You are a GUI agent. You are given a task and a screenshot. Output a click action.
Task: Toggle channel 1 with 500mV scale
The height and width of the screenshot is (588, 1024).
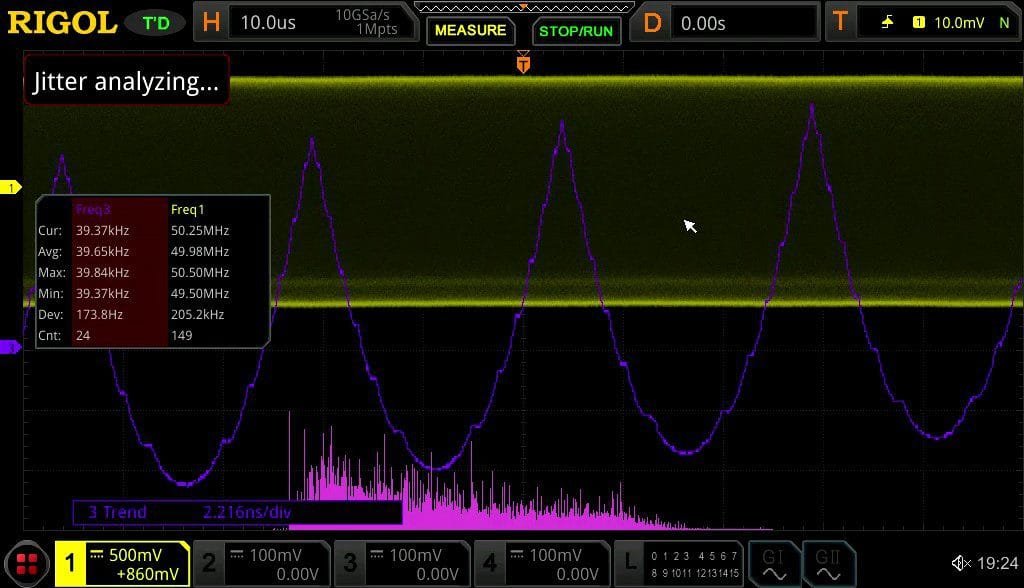[123, 563]
